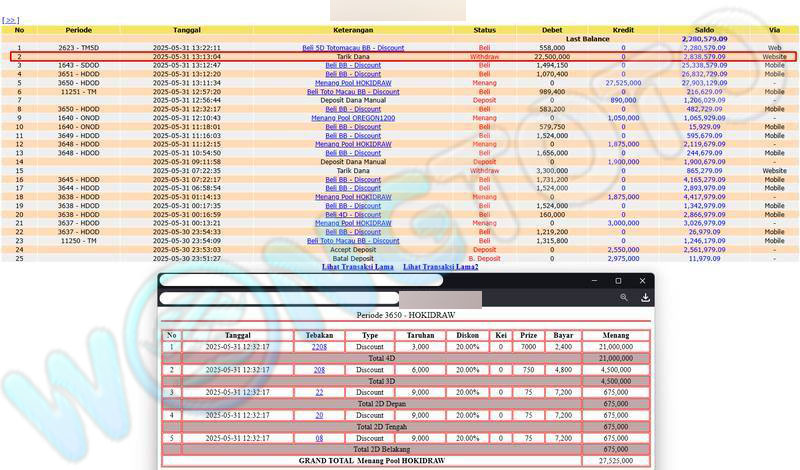
Task: Click the download icon in popup toolbar
Action: (x=645, y=298)
